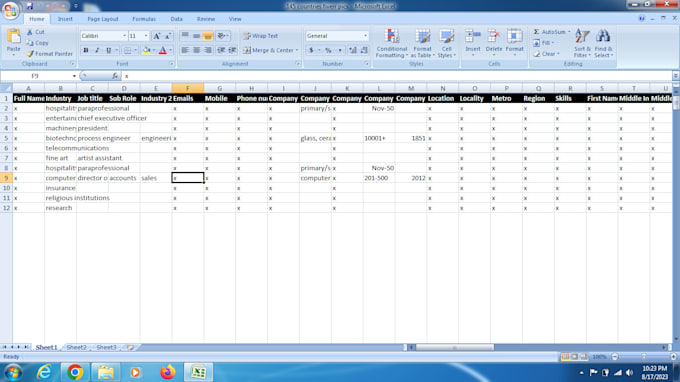Open the Review ribbon tab
The width and height of the screenshot is (680, 382).
click(206, 19)
